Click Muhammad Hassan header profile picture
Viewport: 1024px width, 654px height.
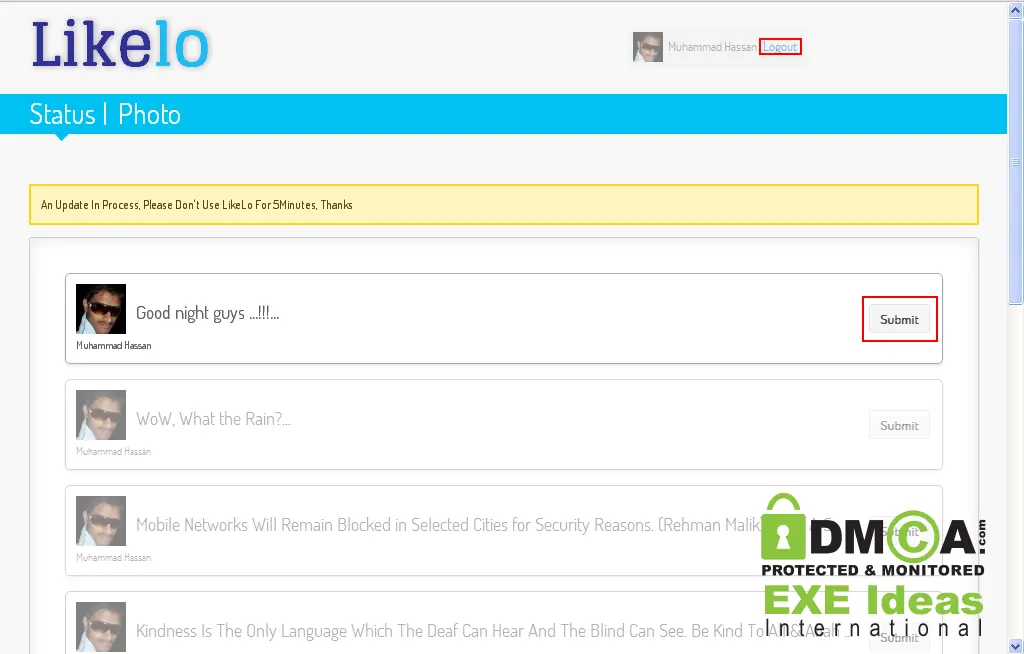pyautogui.click(x=648, y=47)
